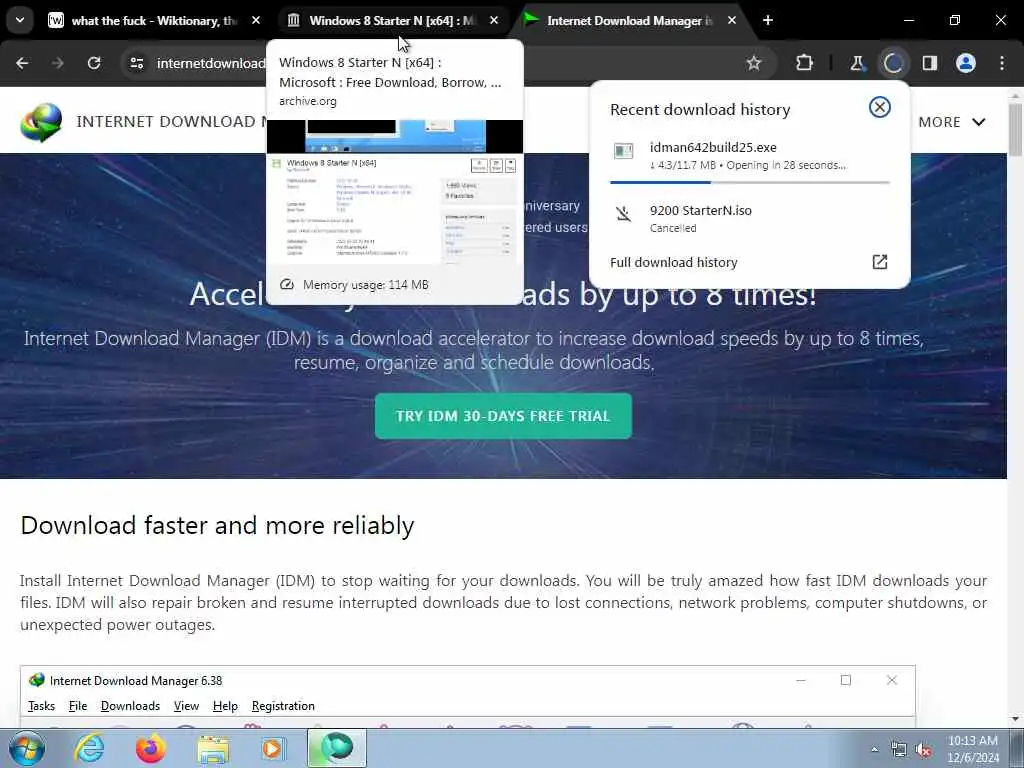The height and width of the screenshot is (768, 1024).
Task: Open File menu in IDM screenshot
Action: (x=78, y=706)
